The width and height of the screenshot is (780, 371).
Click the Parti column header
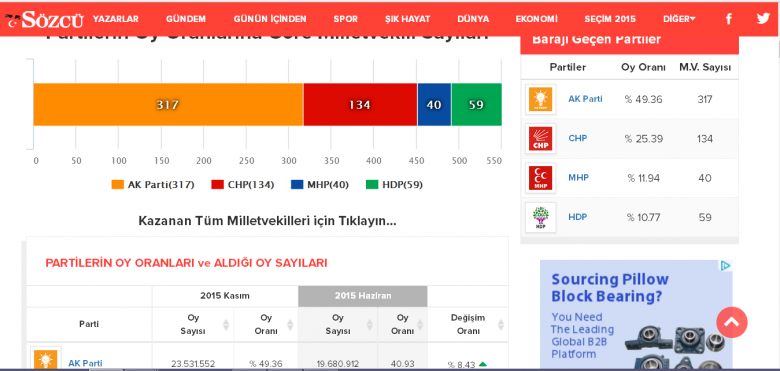click(x=89, y=324)
